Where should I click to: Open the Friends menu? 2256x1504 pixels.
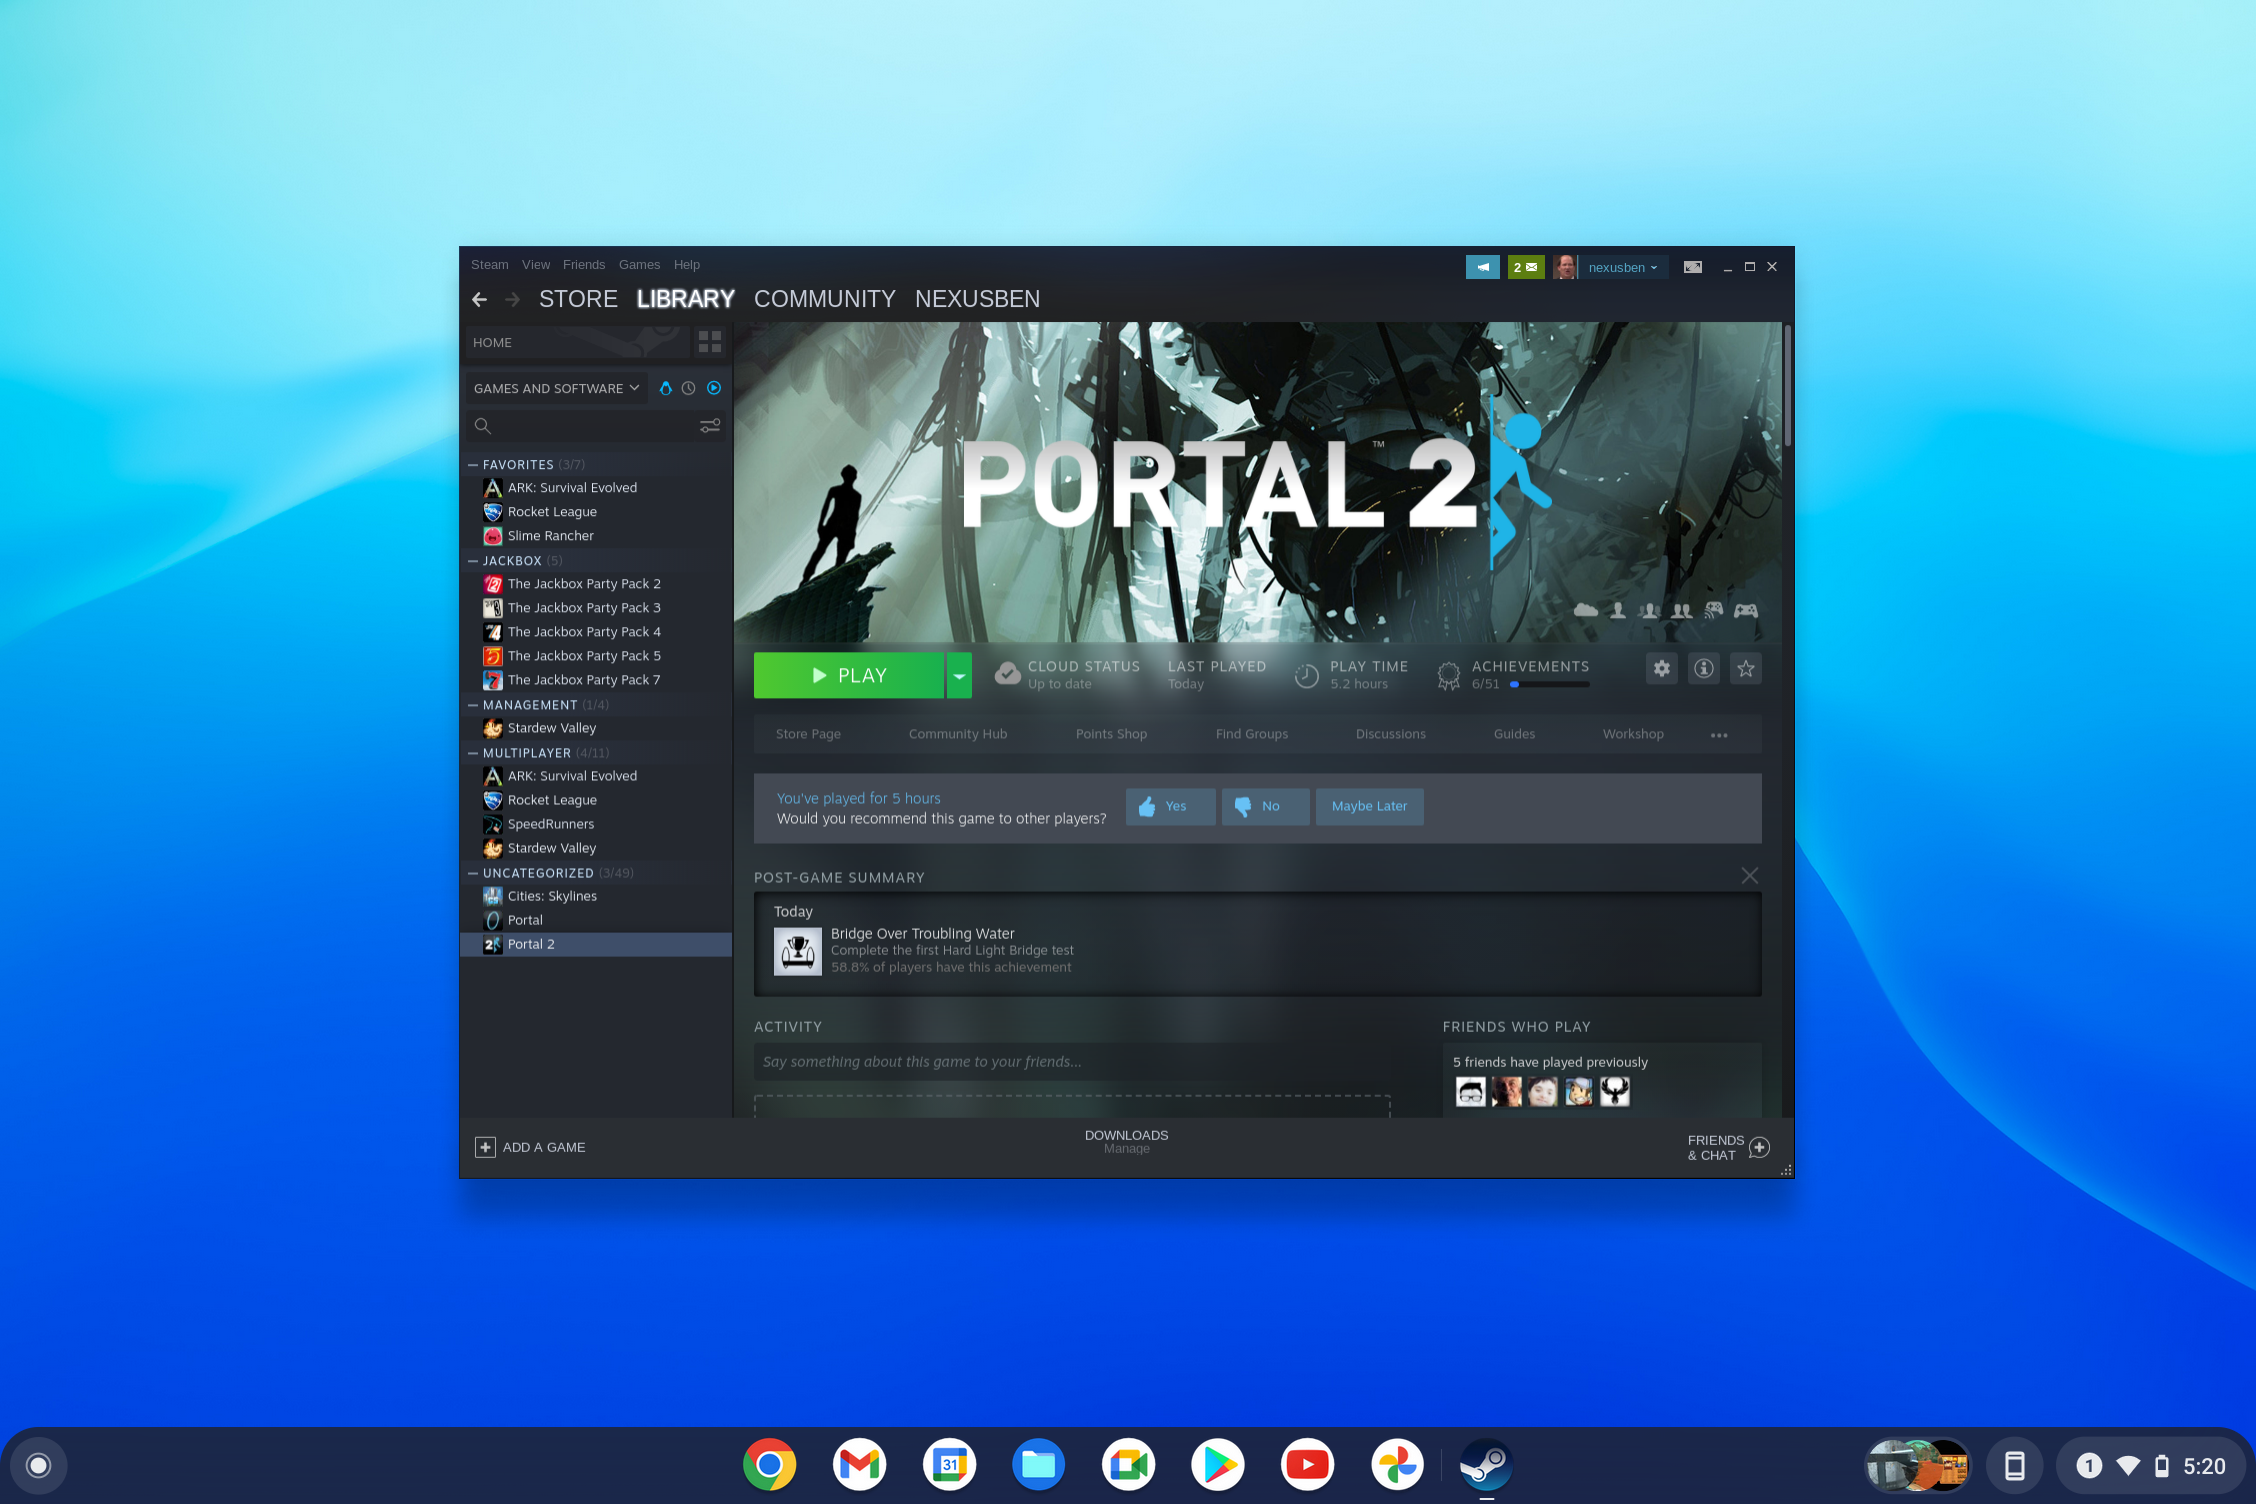click(584, 264)
